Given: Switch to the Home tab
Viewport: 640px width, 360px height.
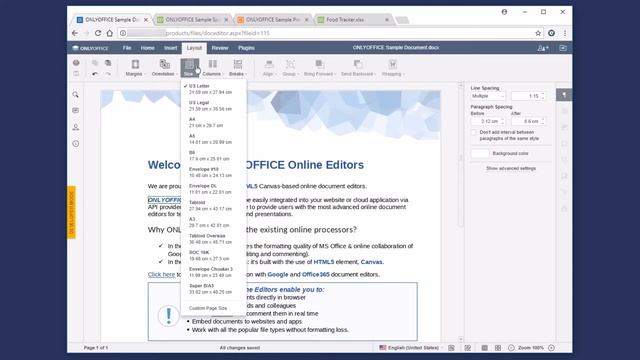Looking at the screenshot, I should click(x=147, y=48).
